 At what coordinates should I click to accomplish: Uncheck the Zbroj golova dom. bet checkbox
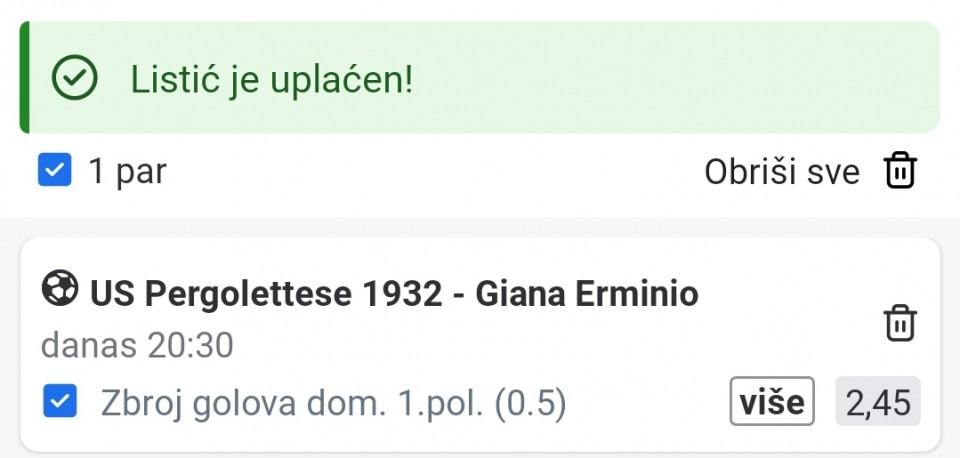(x=60, y=402)
